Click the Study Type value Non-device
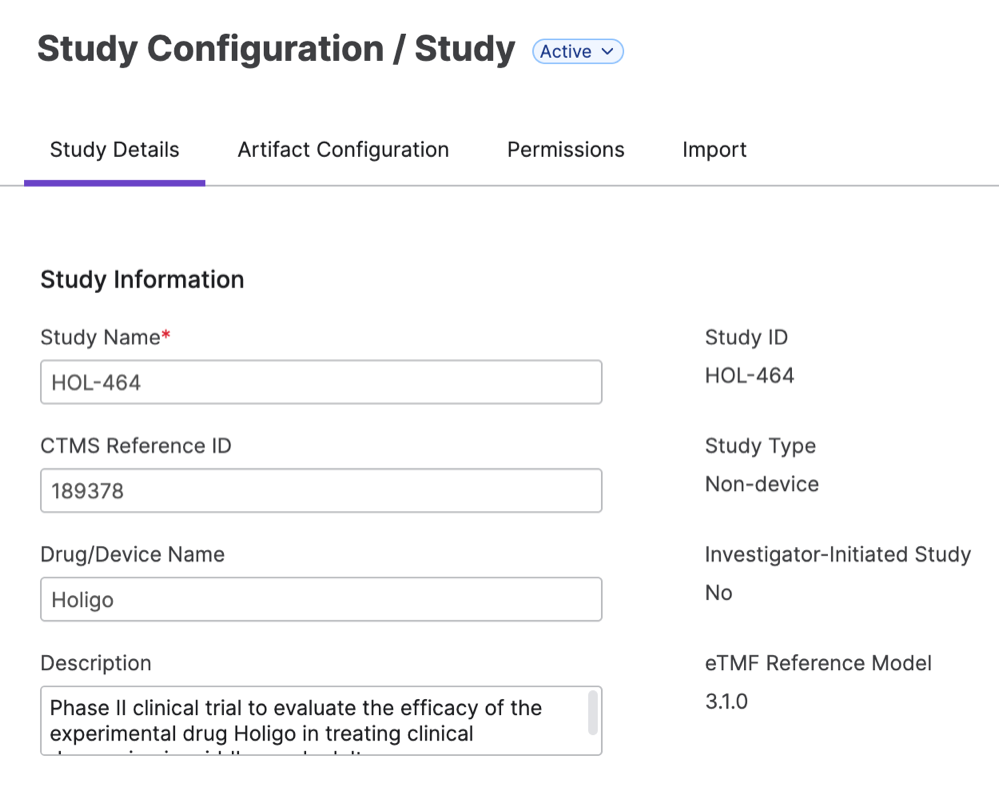The image size is (999, 788). click(x=761, y=484)
